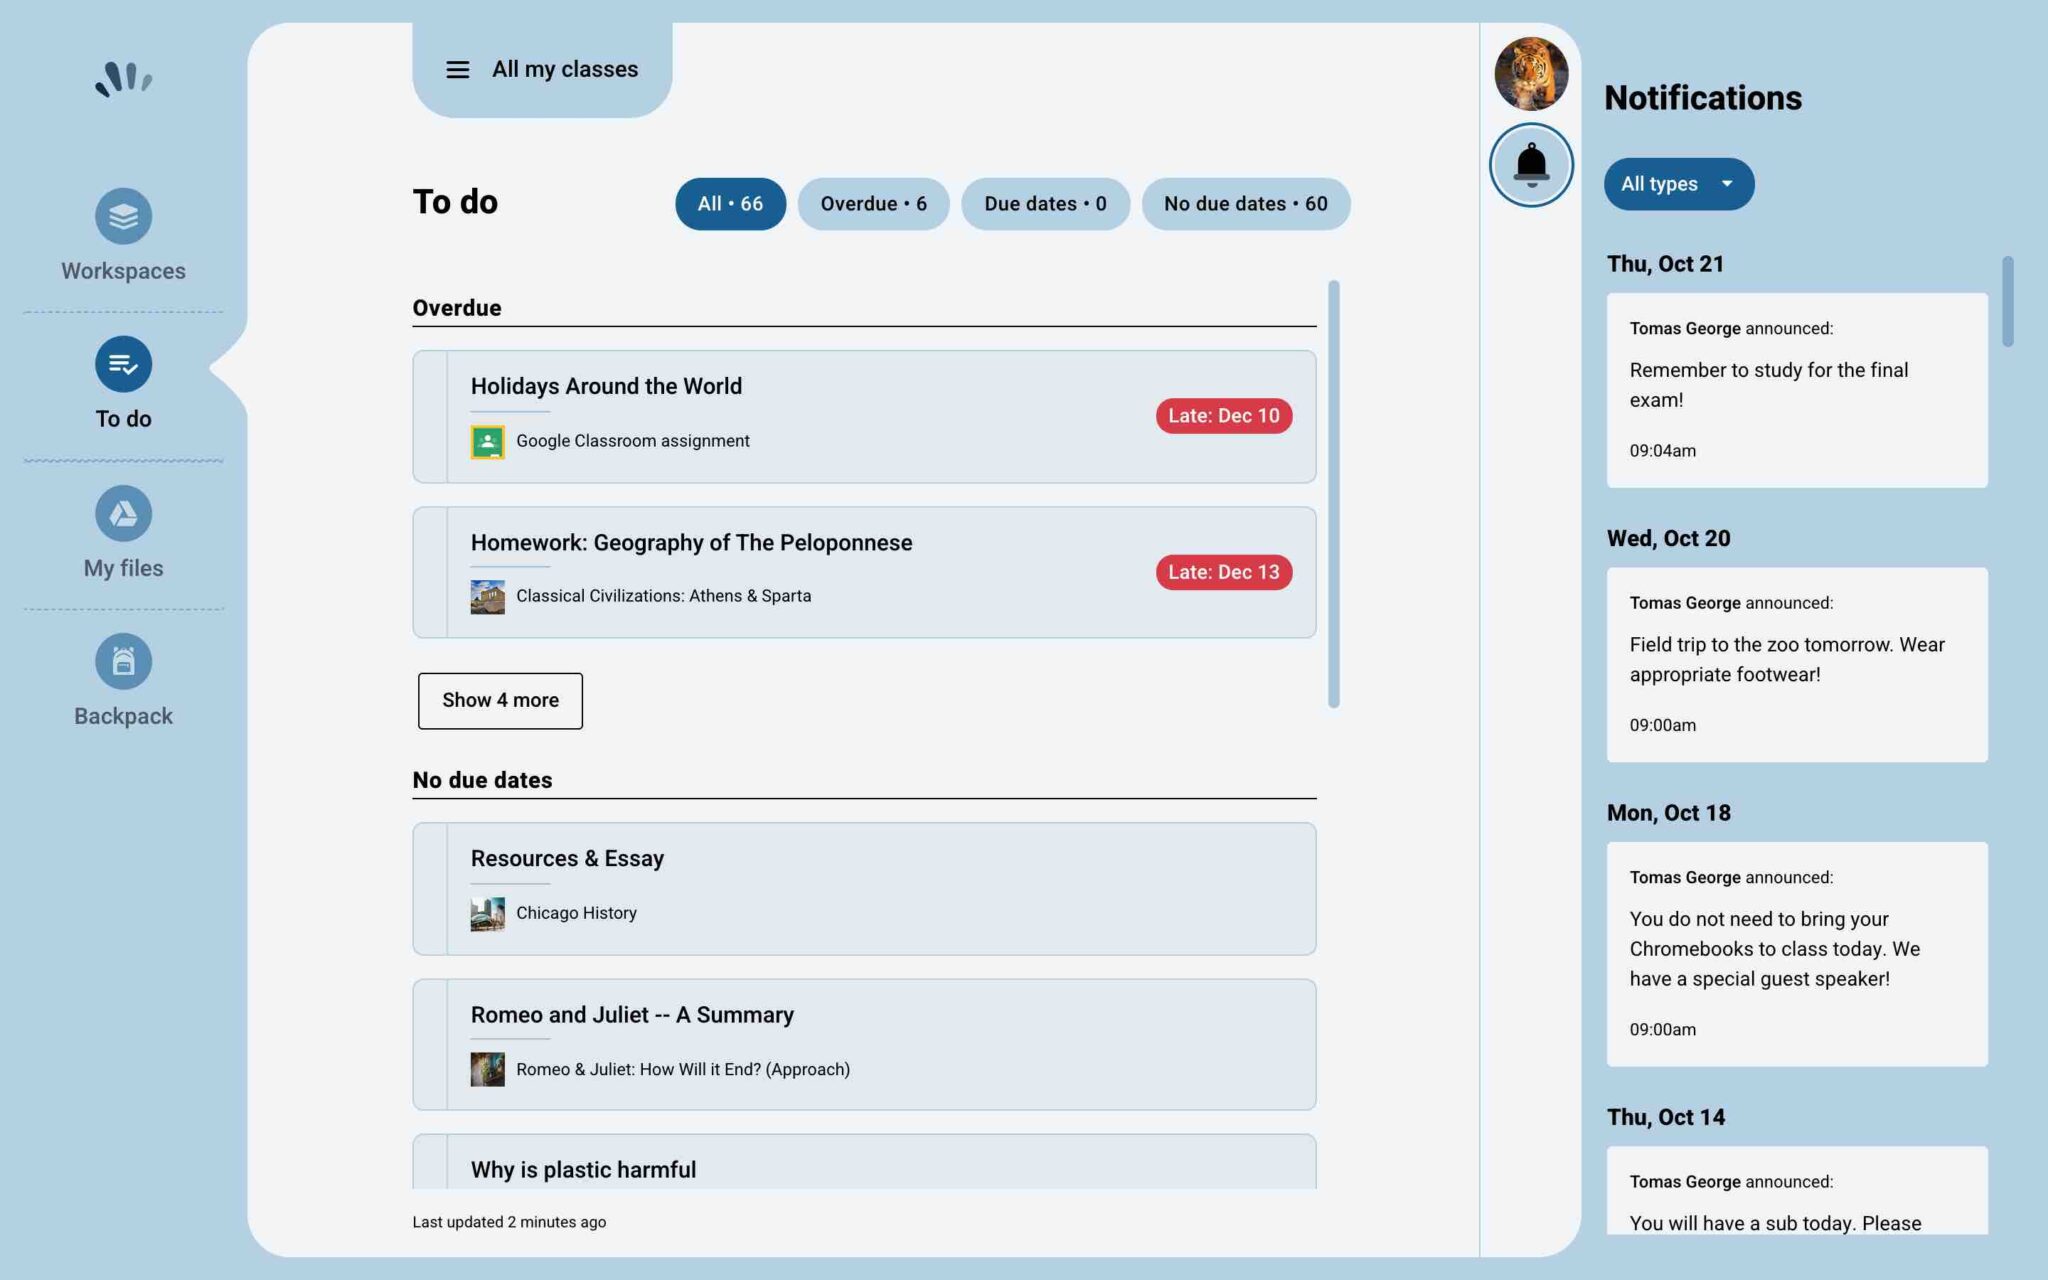Open the tiger profile avatar
Viewport: 2048px width, 1280px height.
click(1531, 73)
